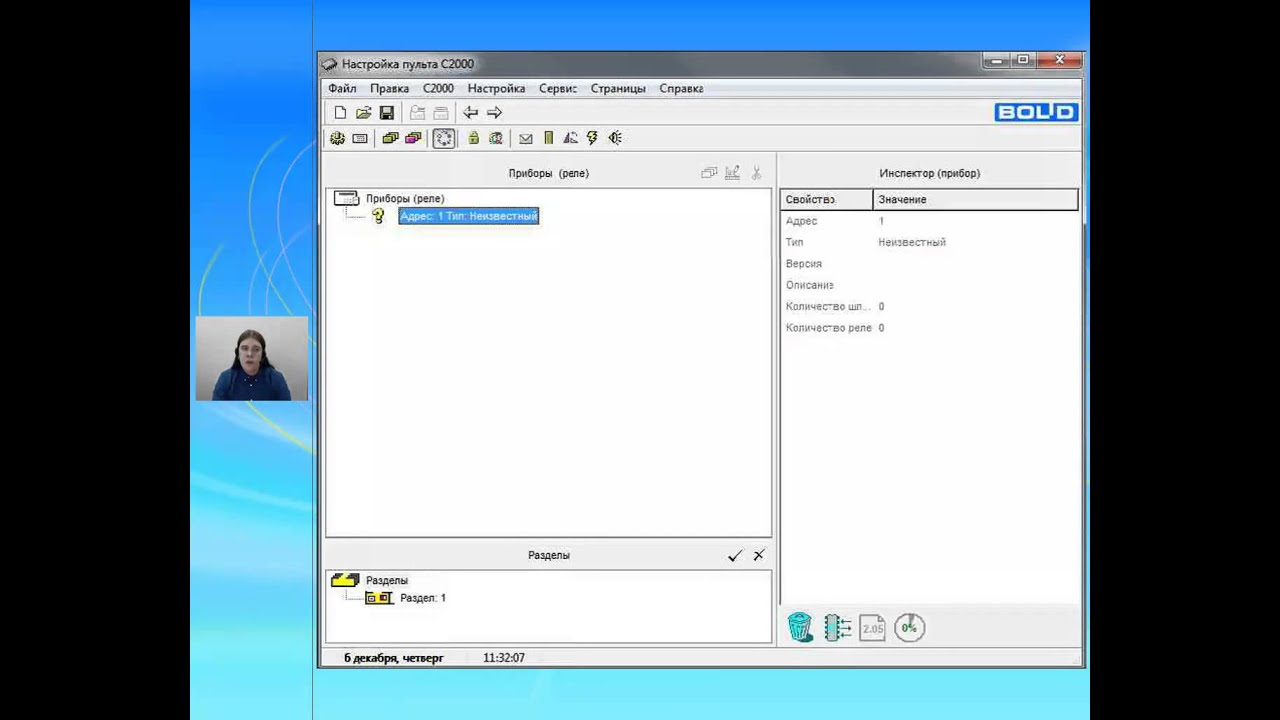Screen dimensions: 1280x720
Task: Go back with left arrow icon
Action: 471,113
